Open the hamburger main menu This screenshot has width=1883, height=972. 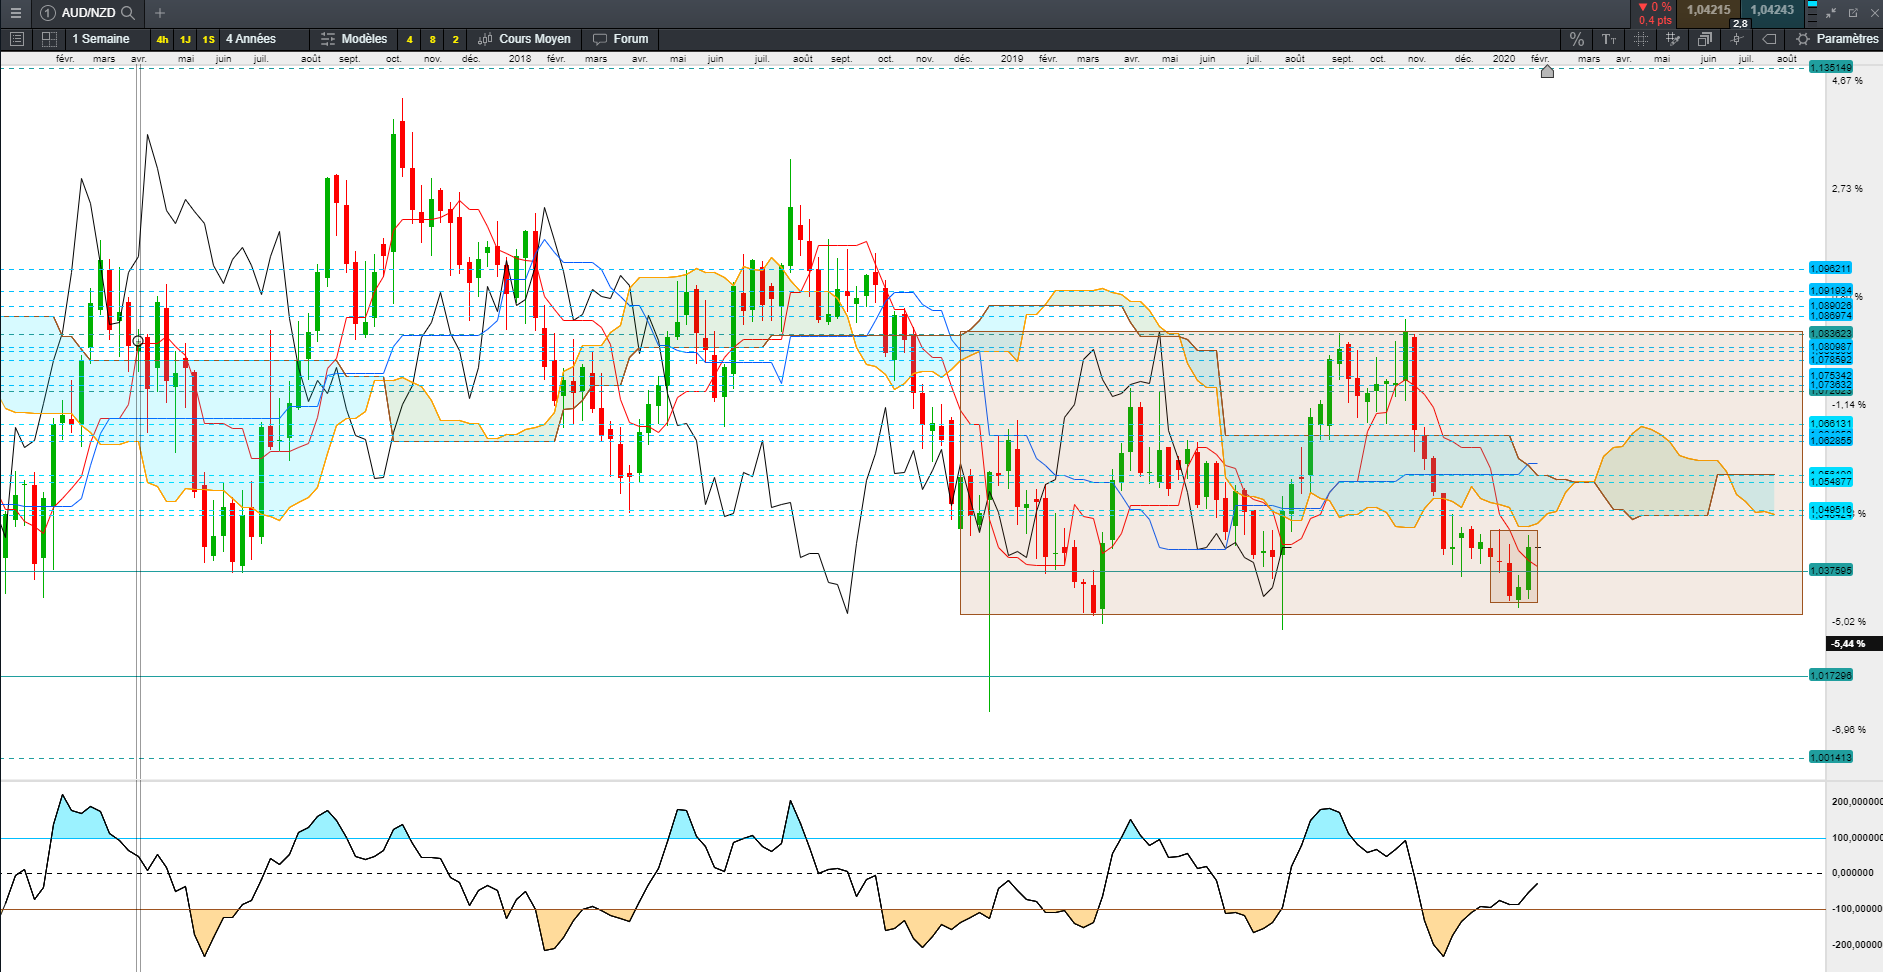[x=15, y=13]
